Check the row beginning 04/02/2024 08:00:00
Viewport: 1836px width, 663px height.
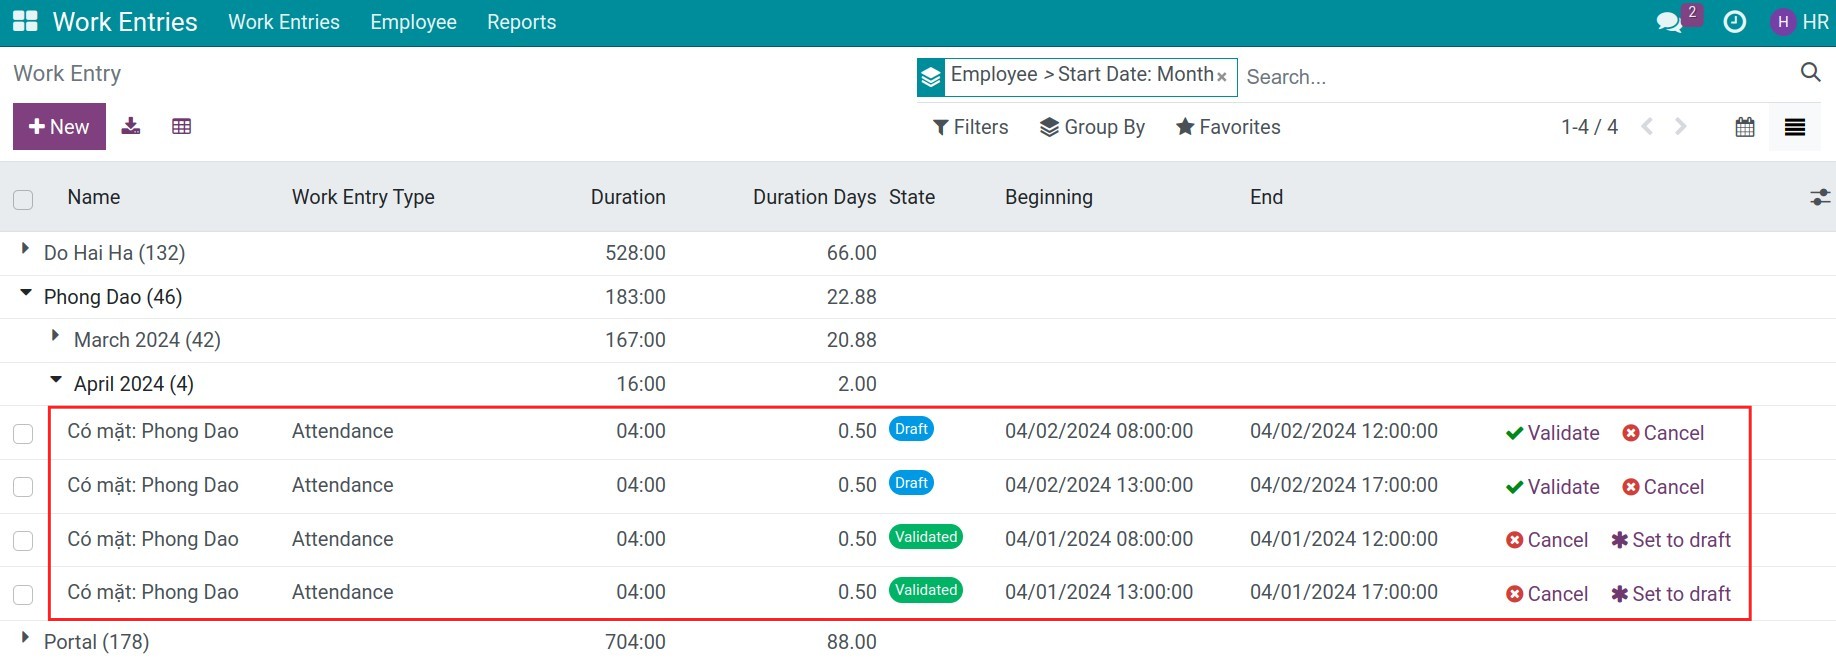click(23, 433)
